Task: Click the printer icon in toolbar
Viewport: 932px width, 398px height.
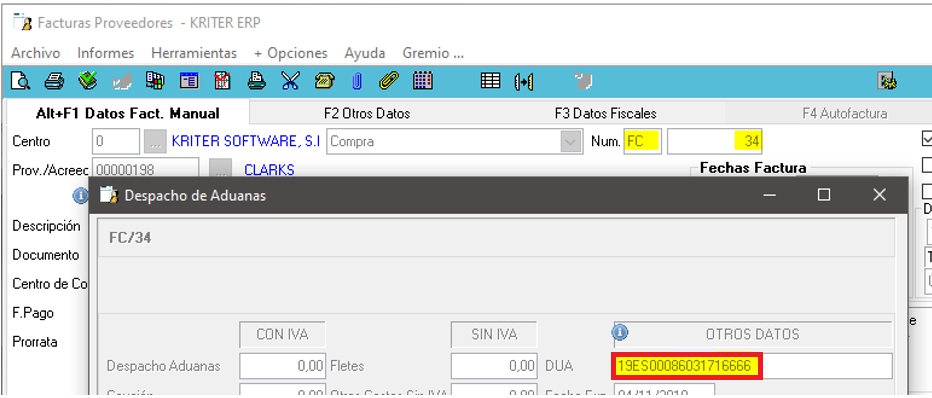Action: [x=54, y=81]
